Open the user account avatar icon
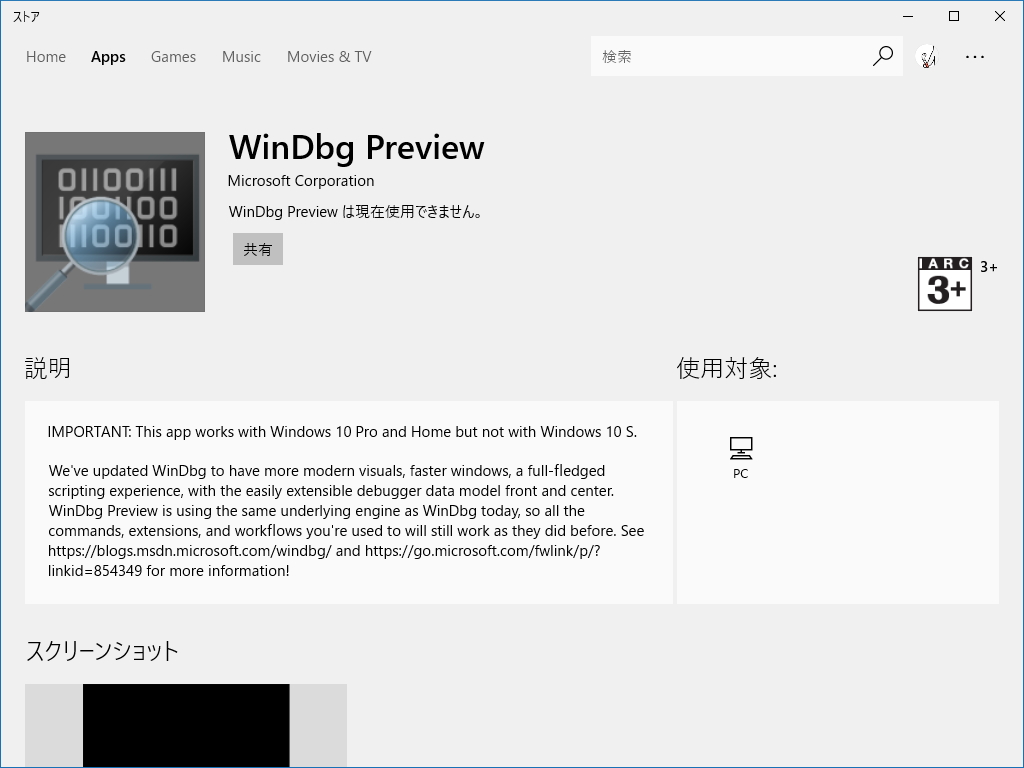1024x768 pixels. 927,56
